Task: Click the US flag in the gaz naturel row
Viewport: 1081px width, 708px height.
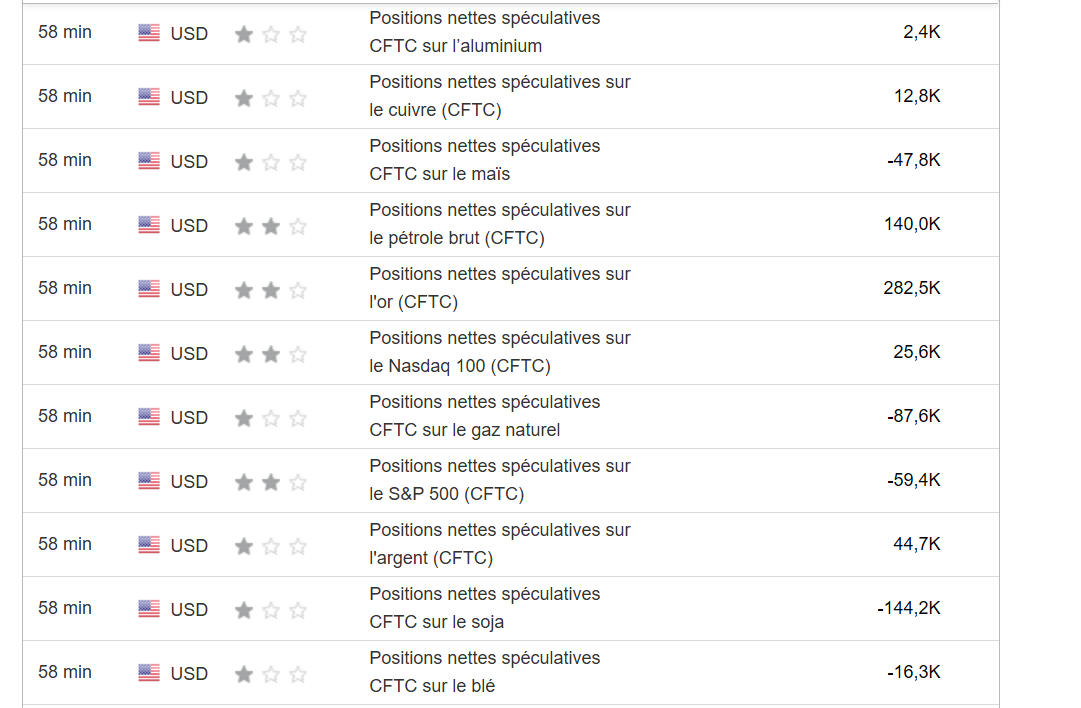Action: [149, 417]
